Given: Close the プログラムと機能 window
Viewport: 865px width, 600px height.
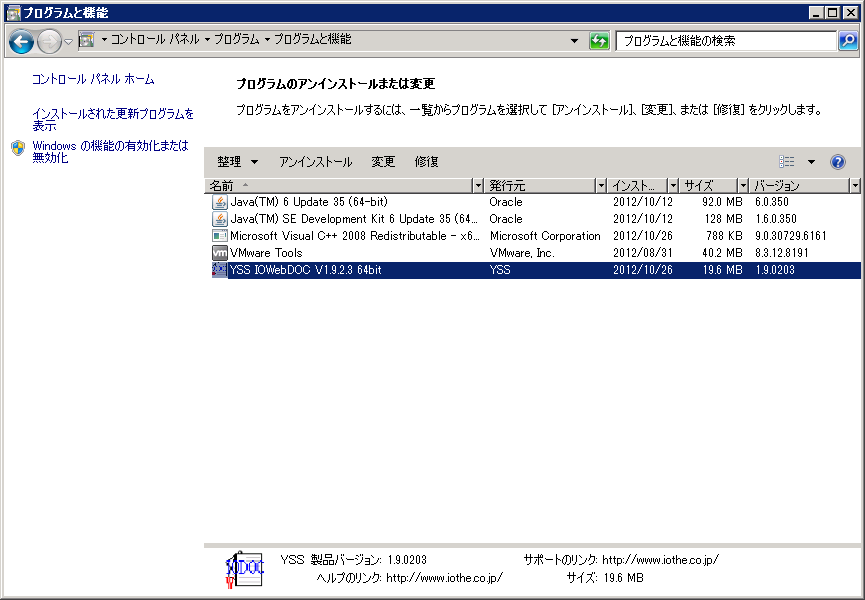Looking at the screenshot, I should 851,12.
